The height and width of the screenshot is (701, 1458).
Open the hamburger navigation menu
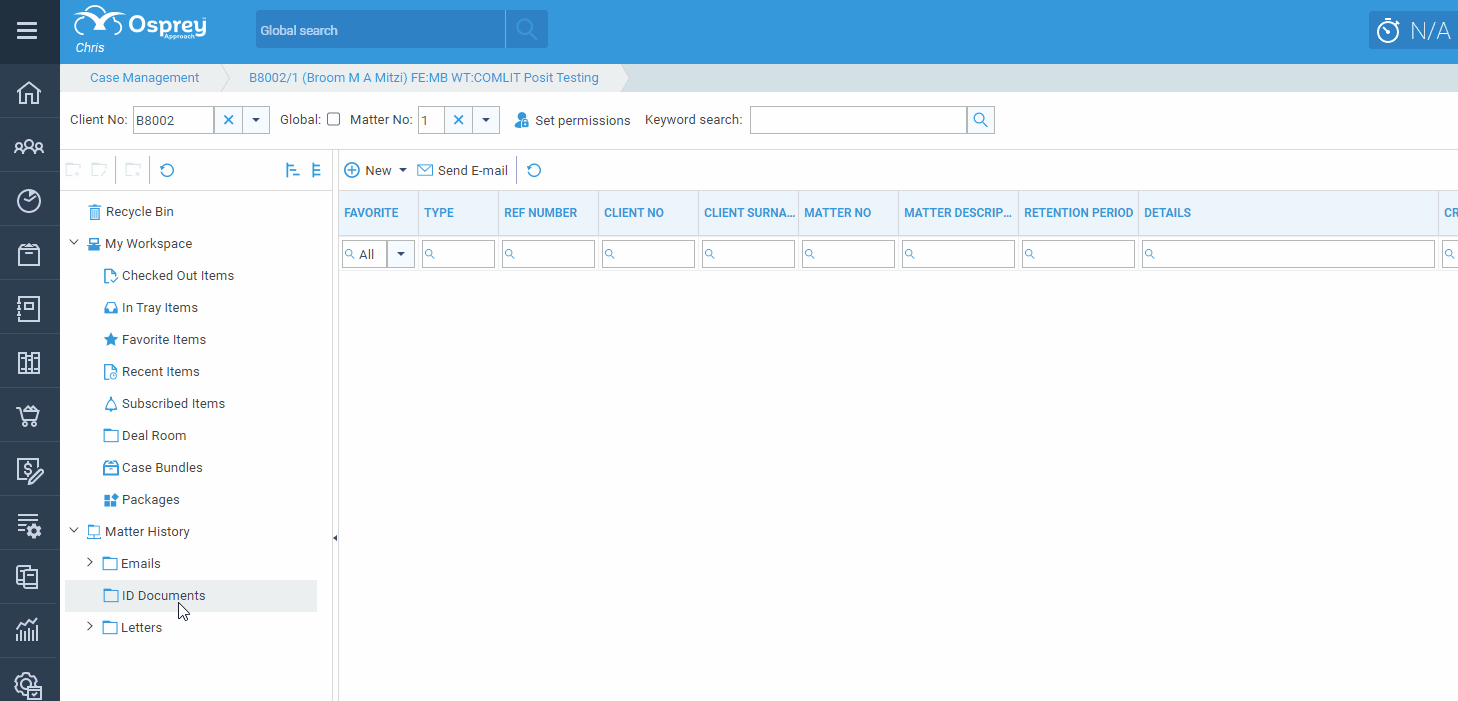[27, 31]
